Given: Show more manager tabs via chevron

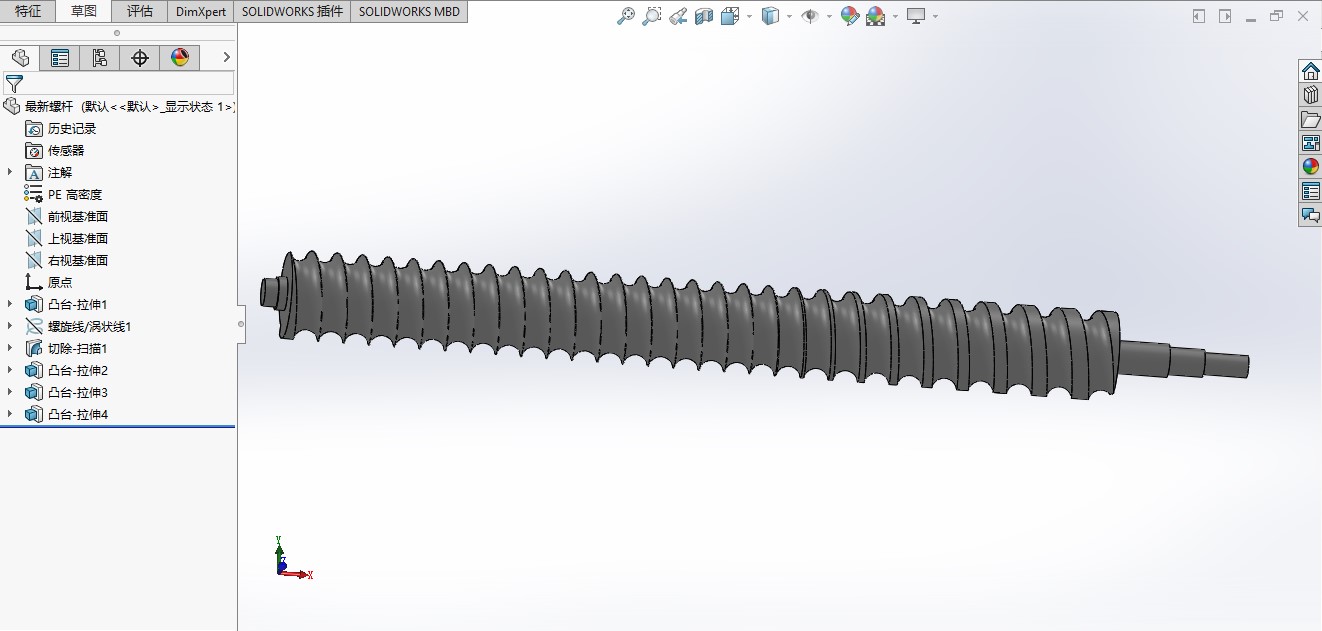Looking at the screenshot, I should point(226,58).
